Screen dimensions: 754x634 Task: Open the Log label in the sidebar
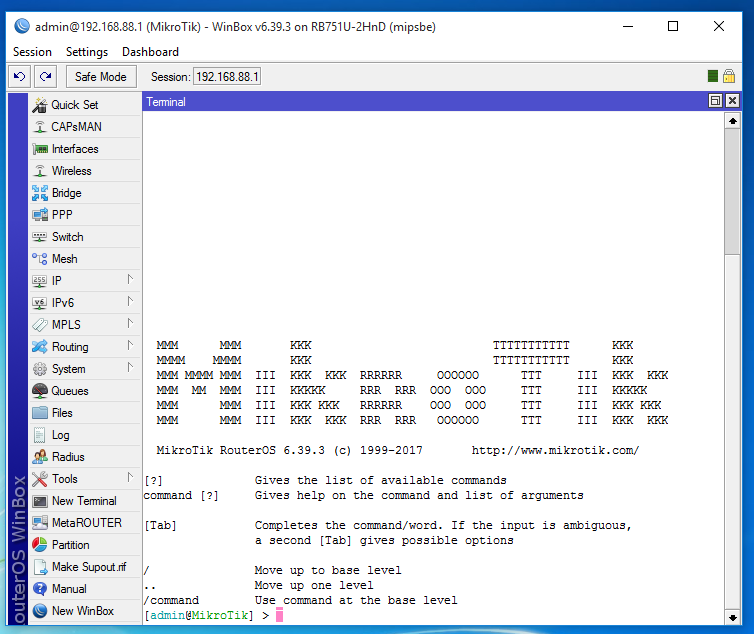tap(61, 435)
